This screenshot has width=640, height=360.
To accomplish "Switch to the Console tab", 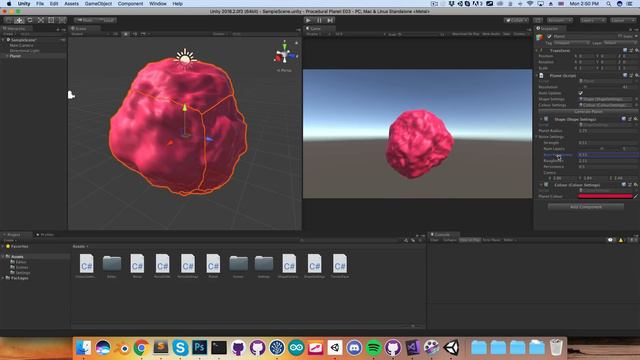I will (x=442, y=235).
